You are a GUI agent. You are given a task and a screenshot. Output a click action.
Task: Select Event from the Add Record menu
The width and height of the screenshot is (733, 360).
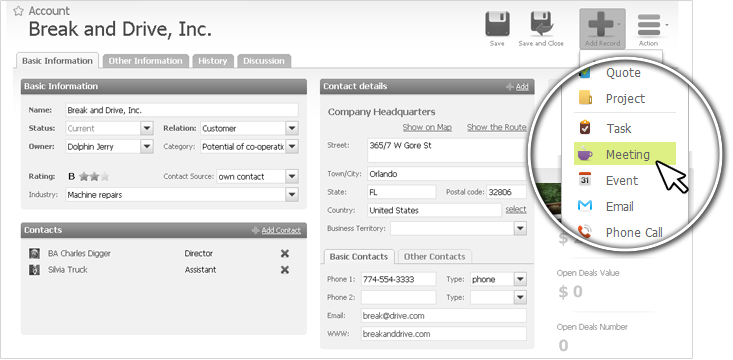point(622,180)
